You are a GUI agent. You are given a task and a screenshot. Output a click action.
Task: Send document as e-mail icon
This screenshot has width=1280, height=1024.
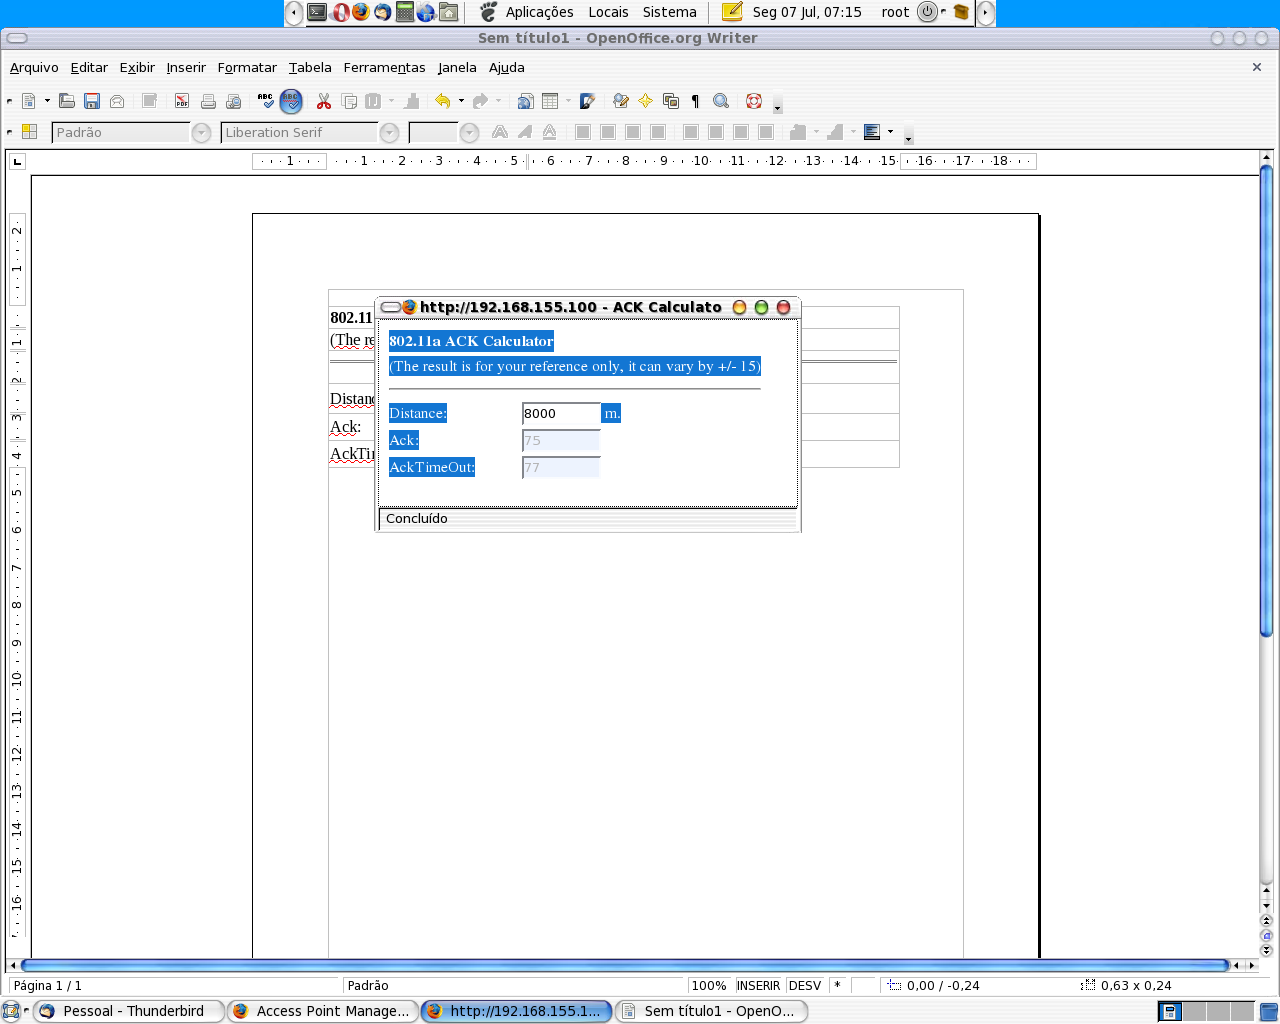(x=117, y=101)
